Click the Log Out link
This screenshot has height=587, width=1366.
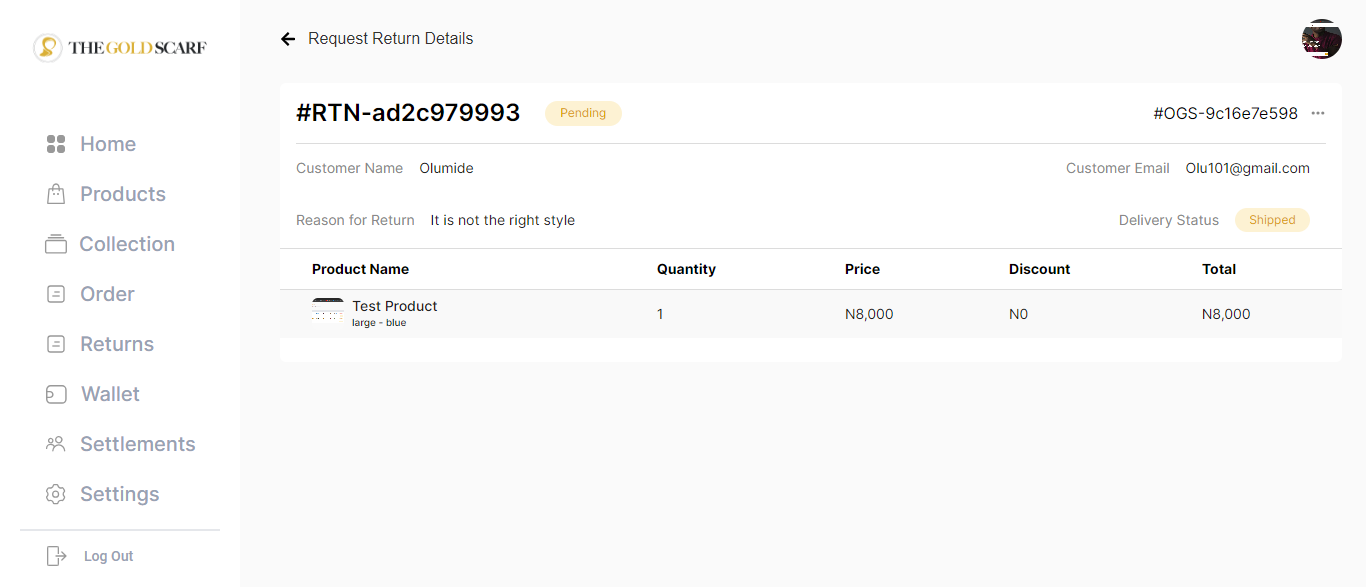point(108,556)
